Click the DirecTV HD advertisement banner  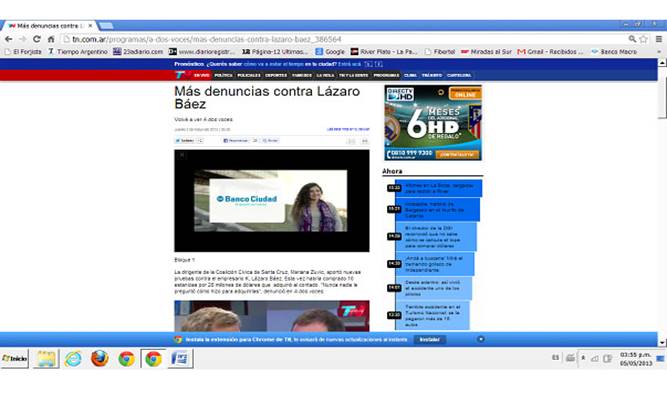click(432, 122)
